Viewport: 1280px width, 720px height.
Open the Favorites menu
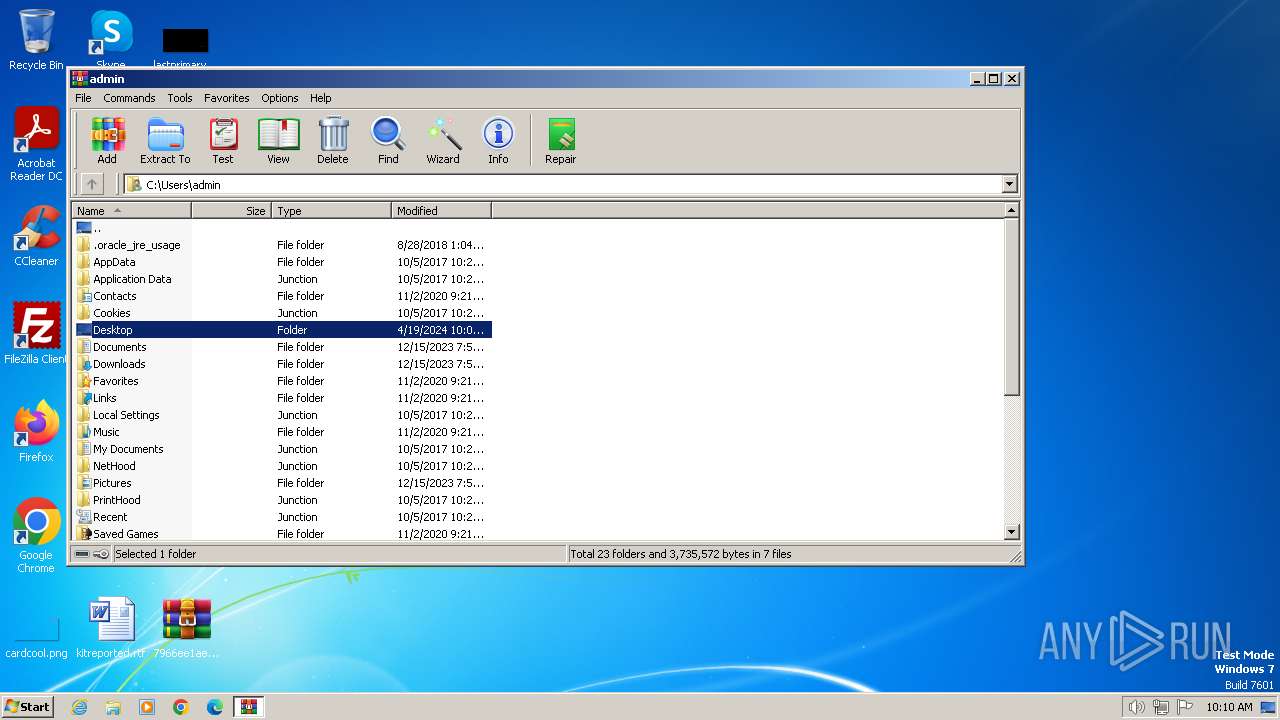(x=227, y=98)
